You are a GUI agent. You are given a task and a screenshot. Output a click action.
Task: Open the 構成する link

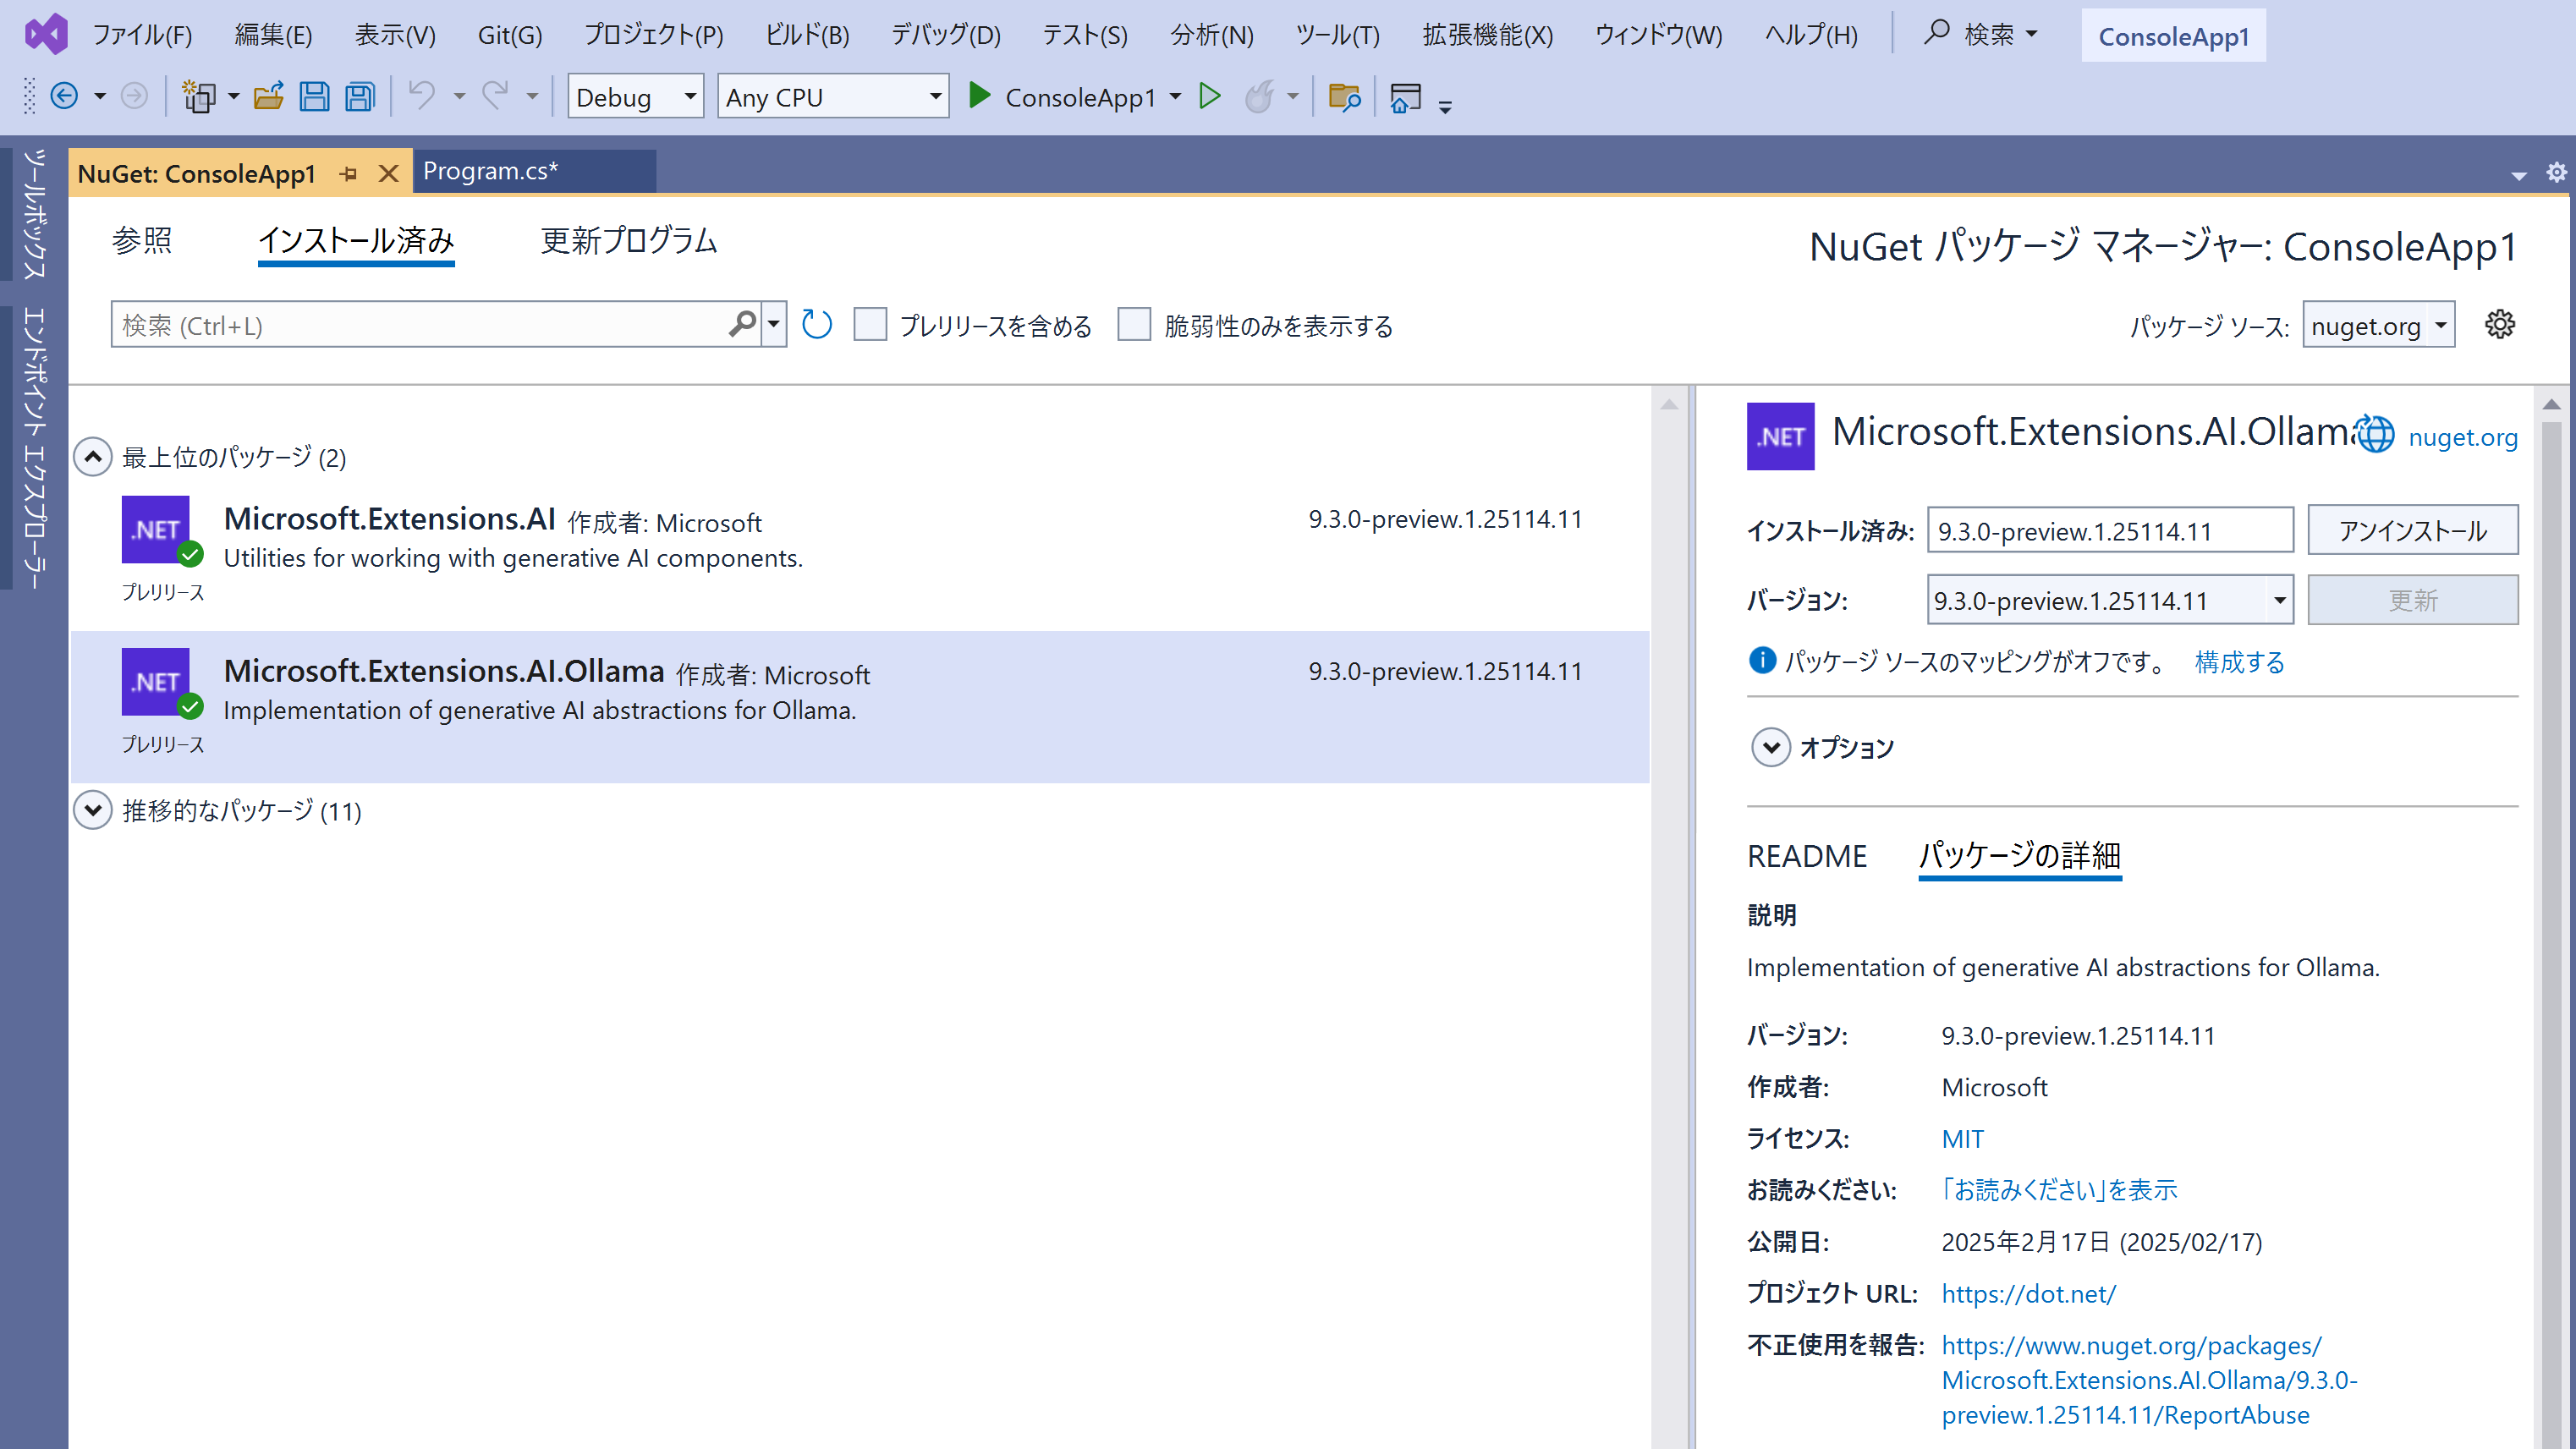point(2240,661)
